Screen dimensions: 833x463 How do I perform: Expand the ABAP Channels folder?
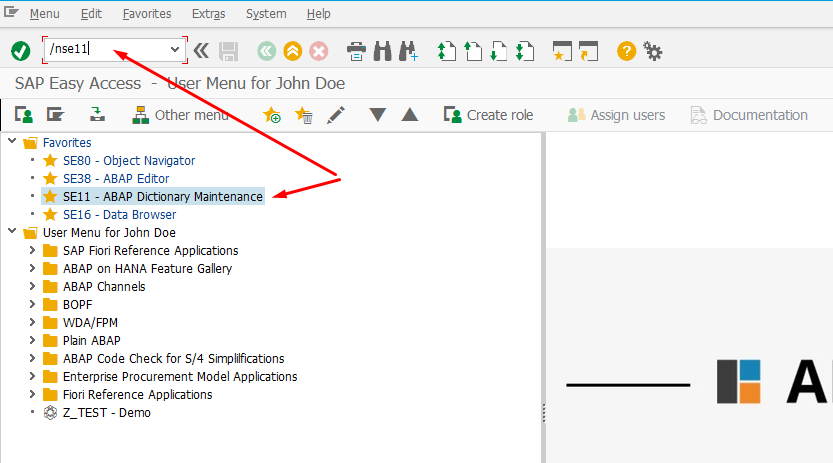(32, 286)
